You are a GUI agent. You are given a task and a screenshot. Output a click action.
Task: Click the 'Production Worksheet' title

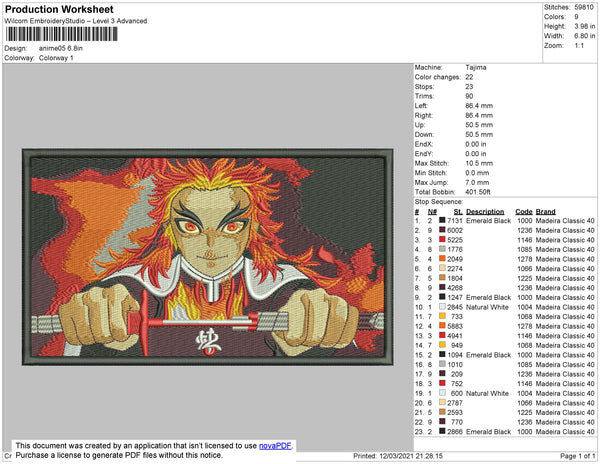[59, 10]
